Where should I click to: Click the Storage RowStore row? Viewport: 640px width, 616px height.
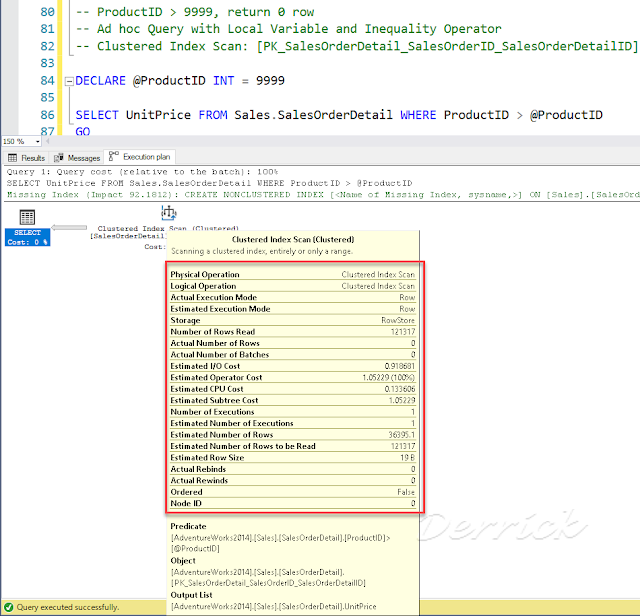[x=292, y=320]
